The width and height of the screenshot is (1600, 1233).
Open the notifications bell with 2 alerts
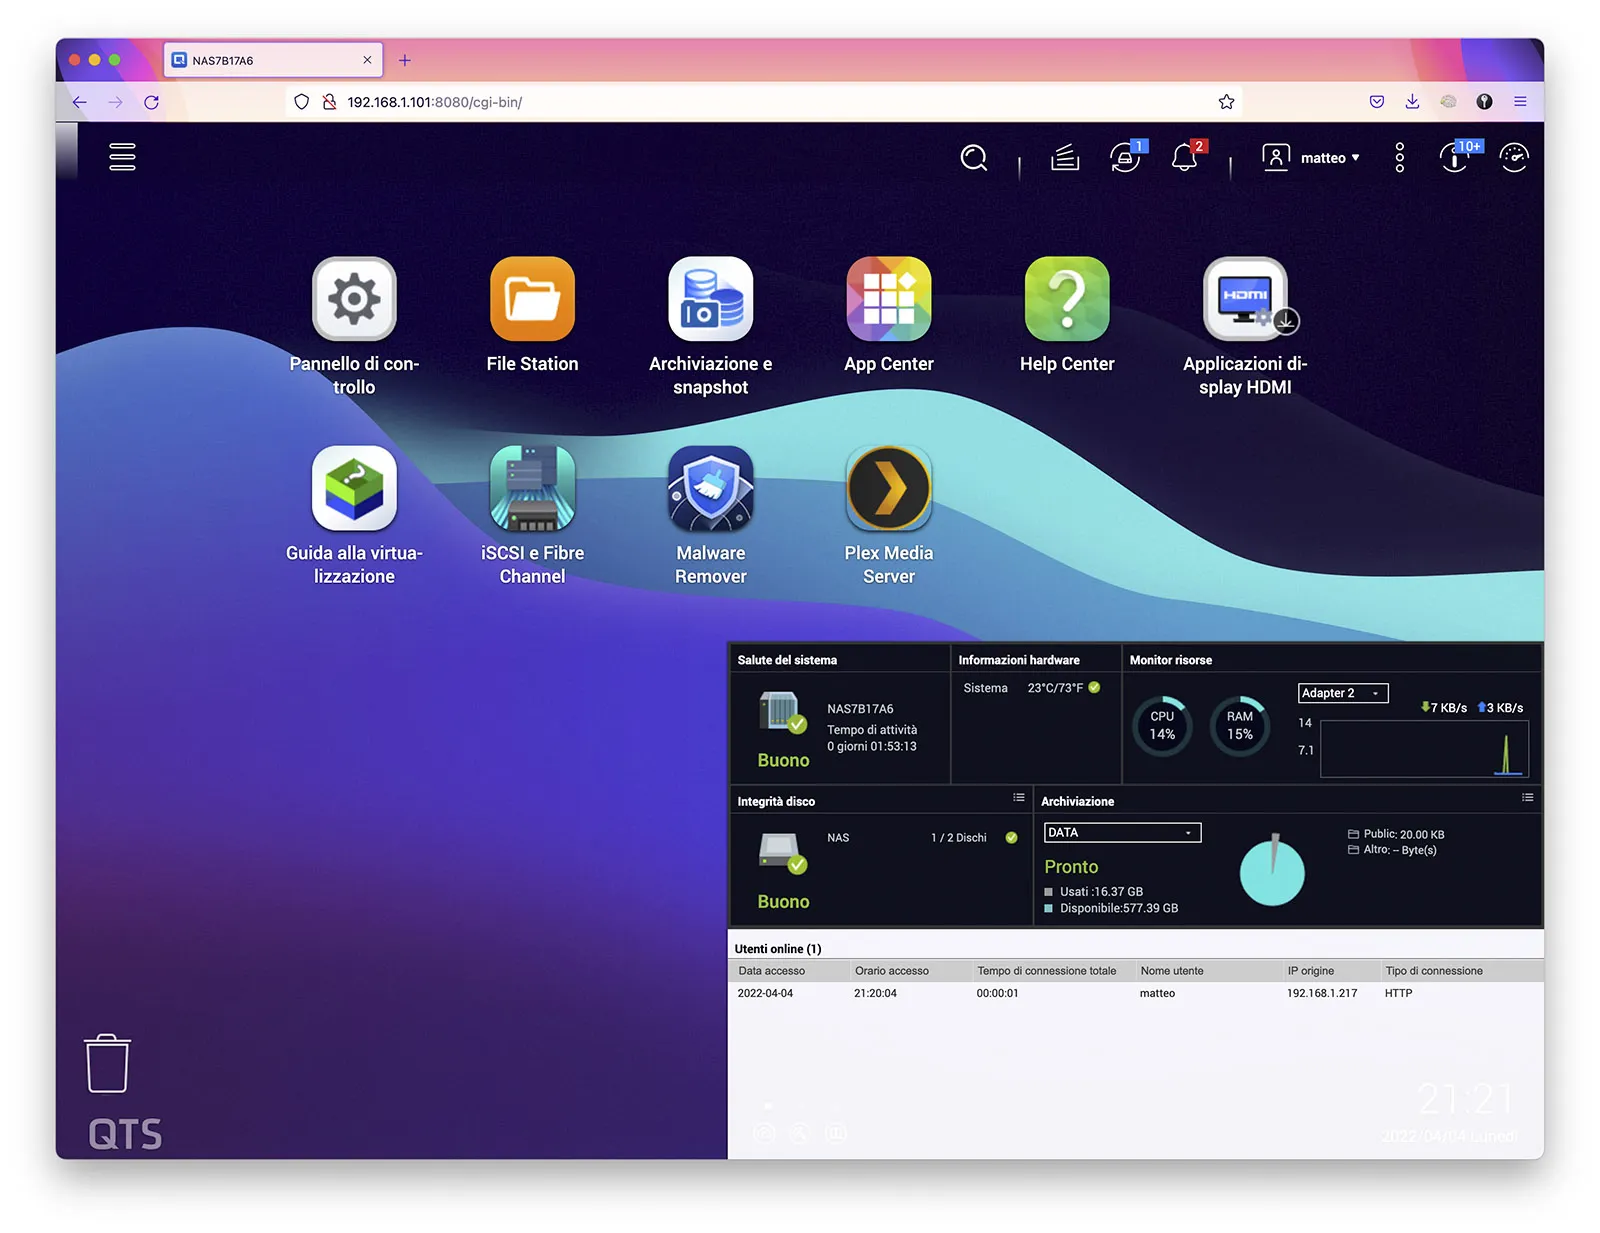[x=1185, y=158]
